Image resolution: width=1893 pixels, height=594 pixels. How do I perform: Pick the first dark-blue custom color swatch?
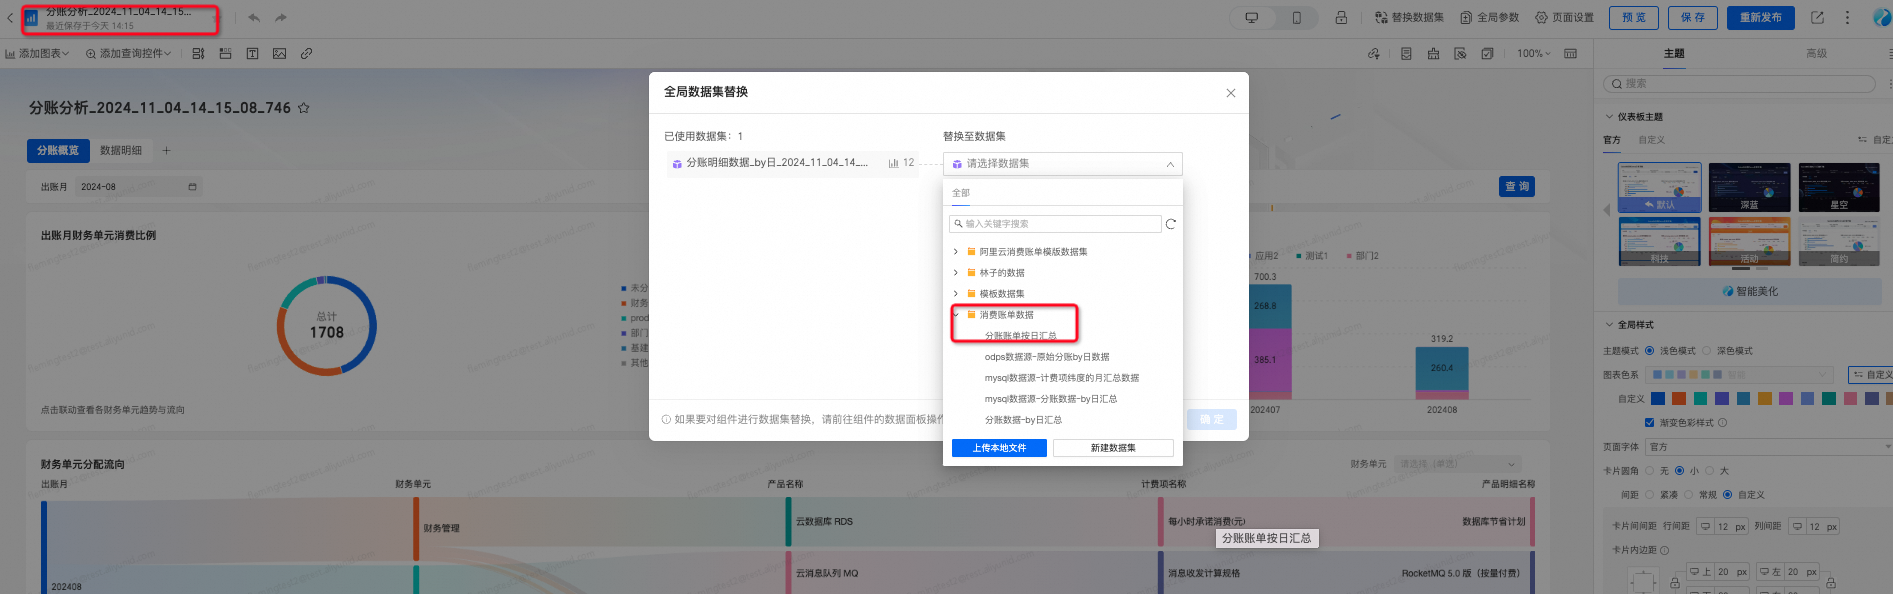[1657, 398]
